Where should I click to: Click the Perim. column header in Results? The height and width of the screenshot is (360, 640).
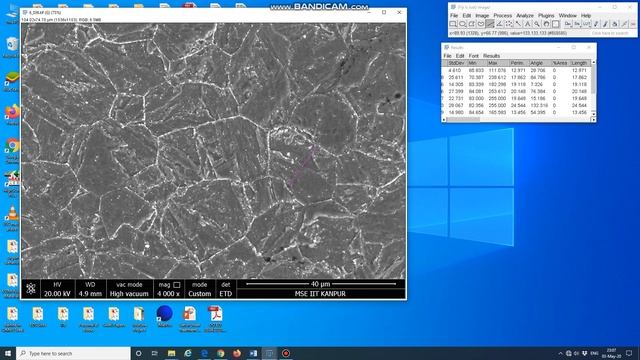click(x=518, y=63)
